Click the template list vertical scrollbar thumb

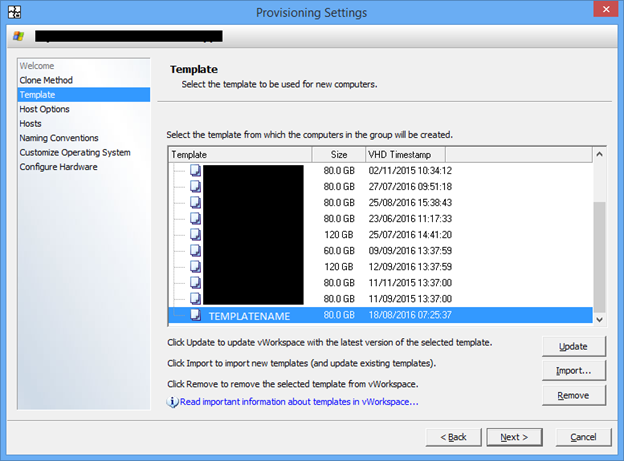point(599,257)
